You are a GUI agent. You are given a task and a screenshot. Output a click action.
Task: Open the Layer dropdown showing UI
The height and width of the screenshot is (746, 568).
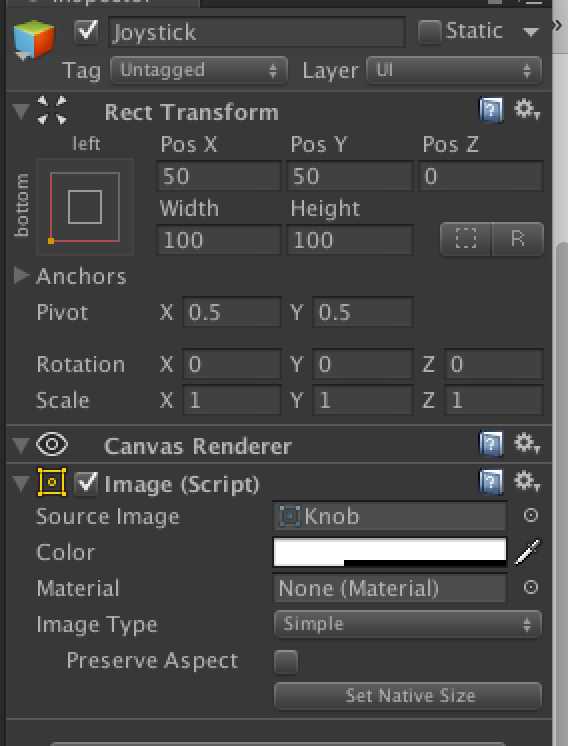click(x=454, y=71)
